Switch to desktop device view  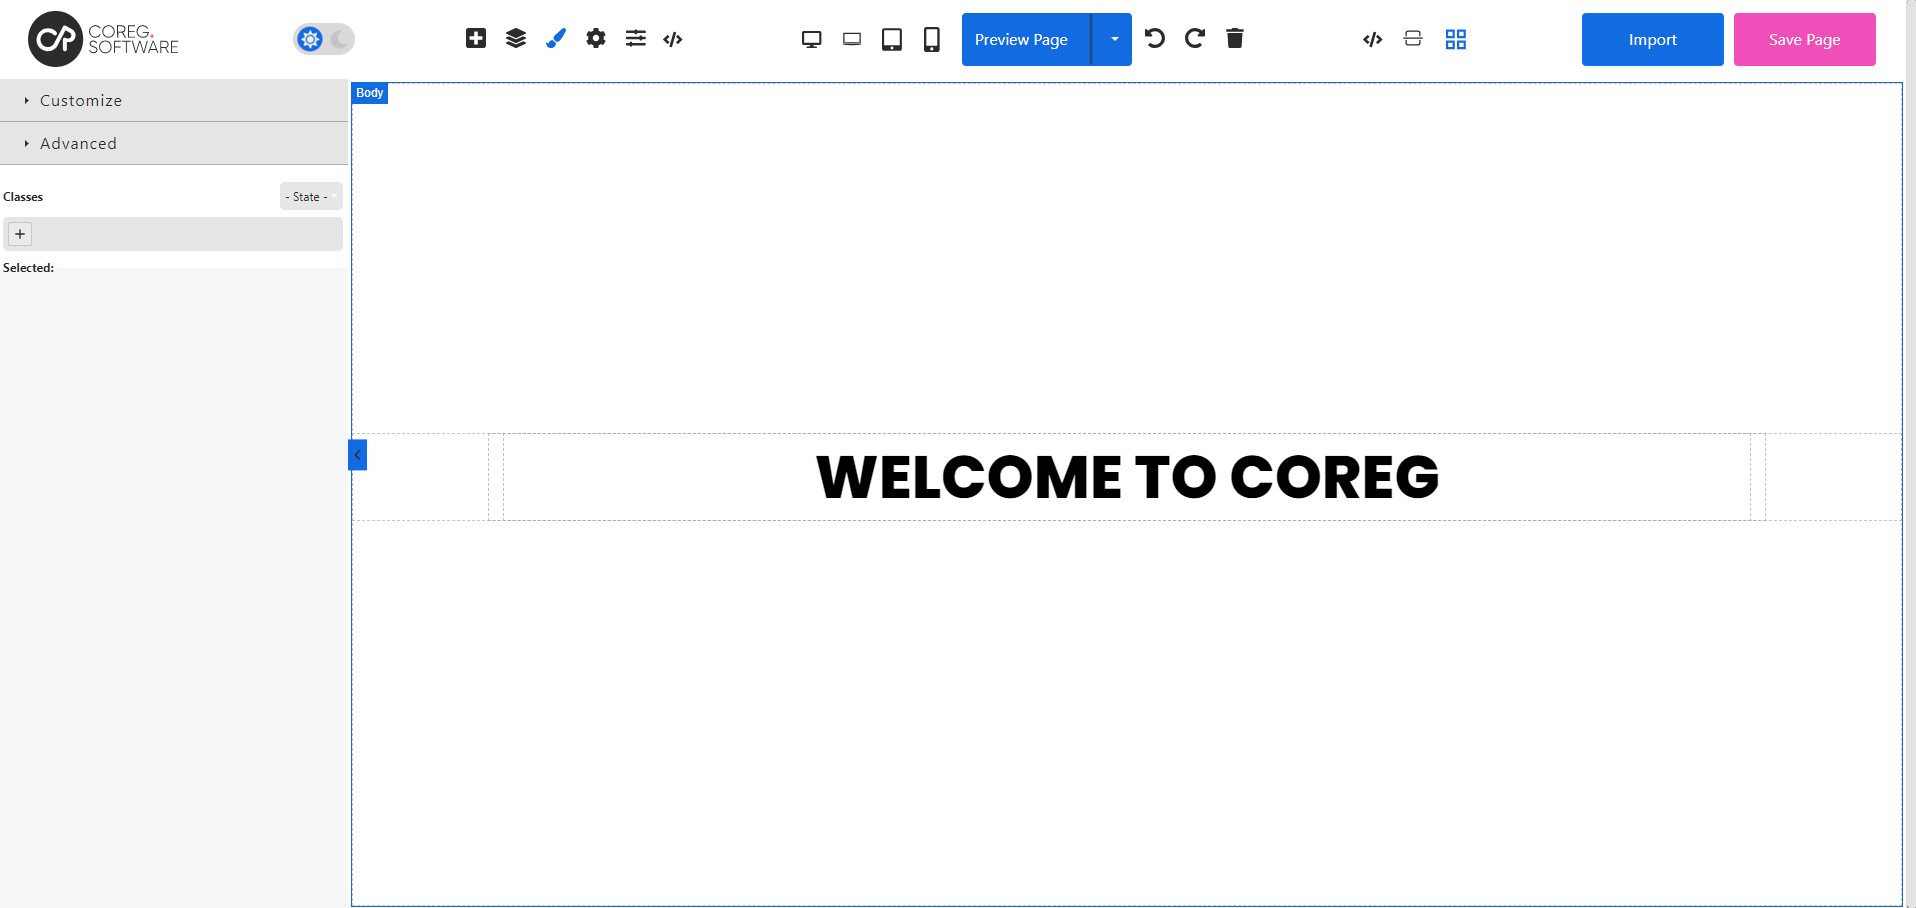812,39
